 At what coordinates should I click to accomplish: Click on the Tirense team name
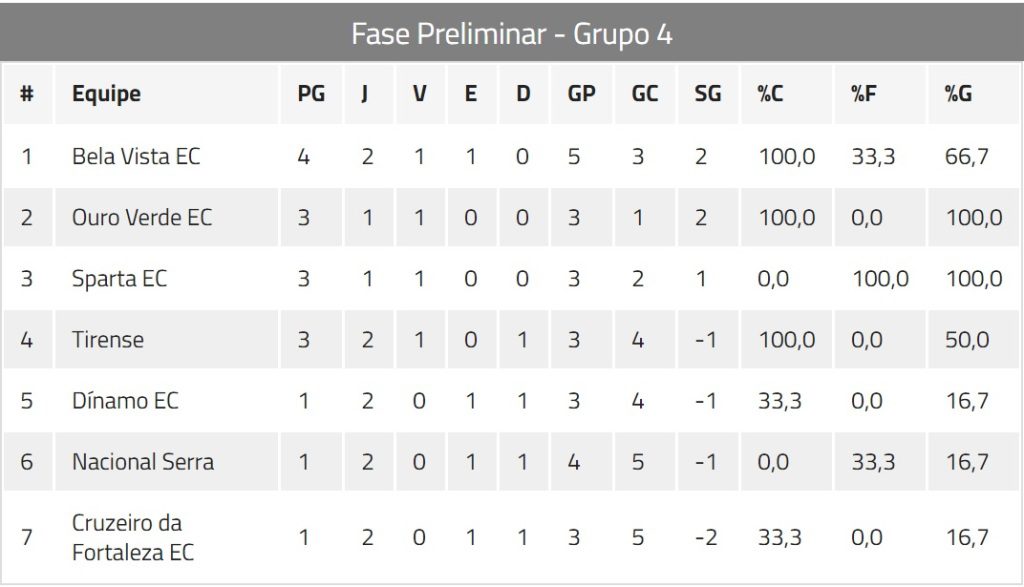tap(108, 340)
